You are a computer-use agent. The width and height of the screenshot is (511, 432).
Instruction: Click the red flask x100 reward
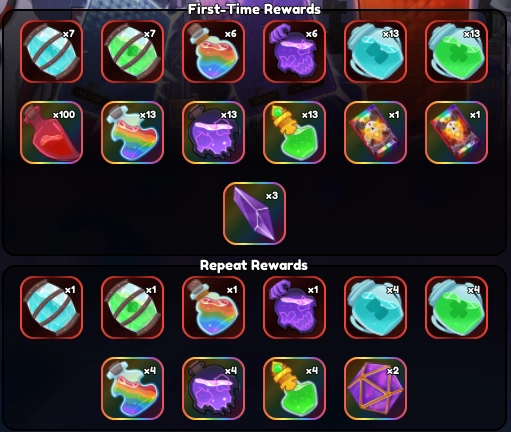(51, 132)
